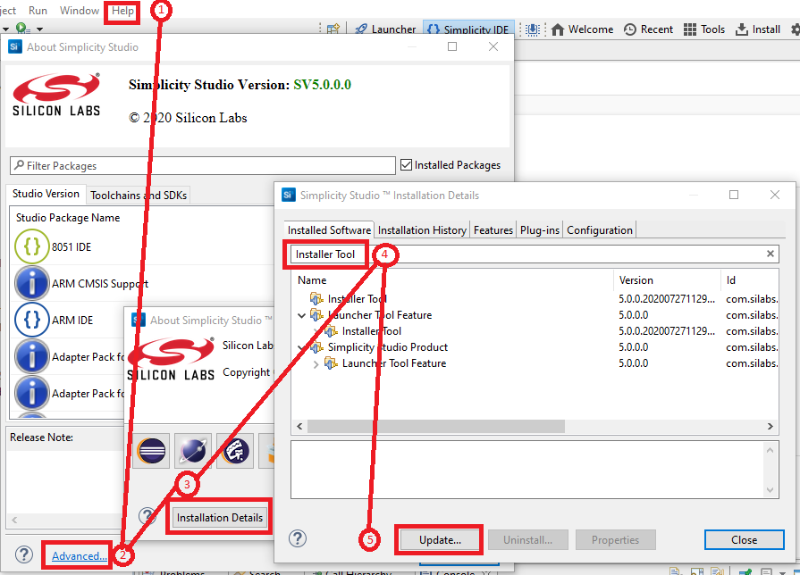Click the purple planet feature icon
This screenshot has width=800, height=575.
pos(193,451)
